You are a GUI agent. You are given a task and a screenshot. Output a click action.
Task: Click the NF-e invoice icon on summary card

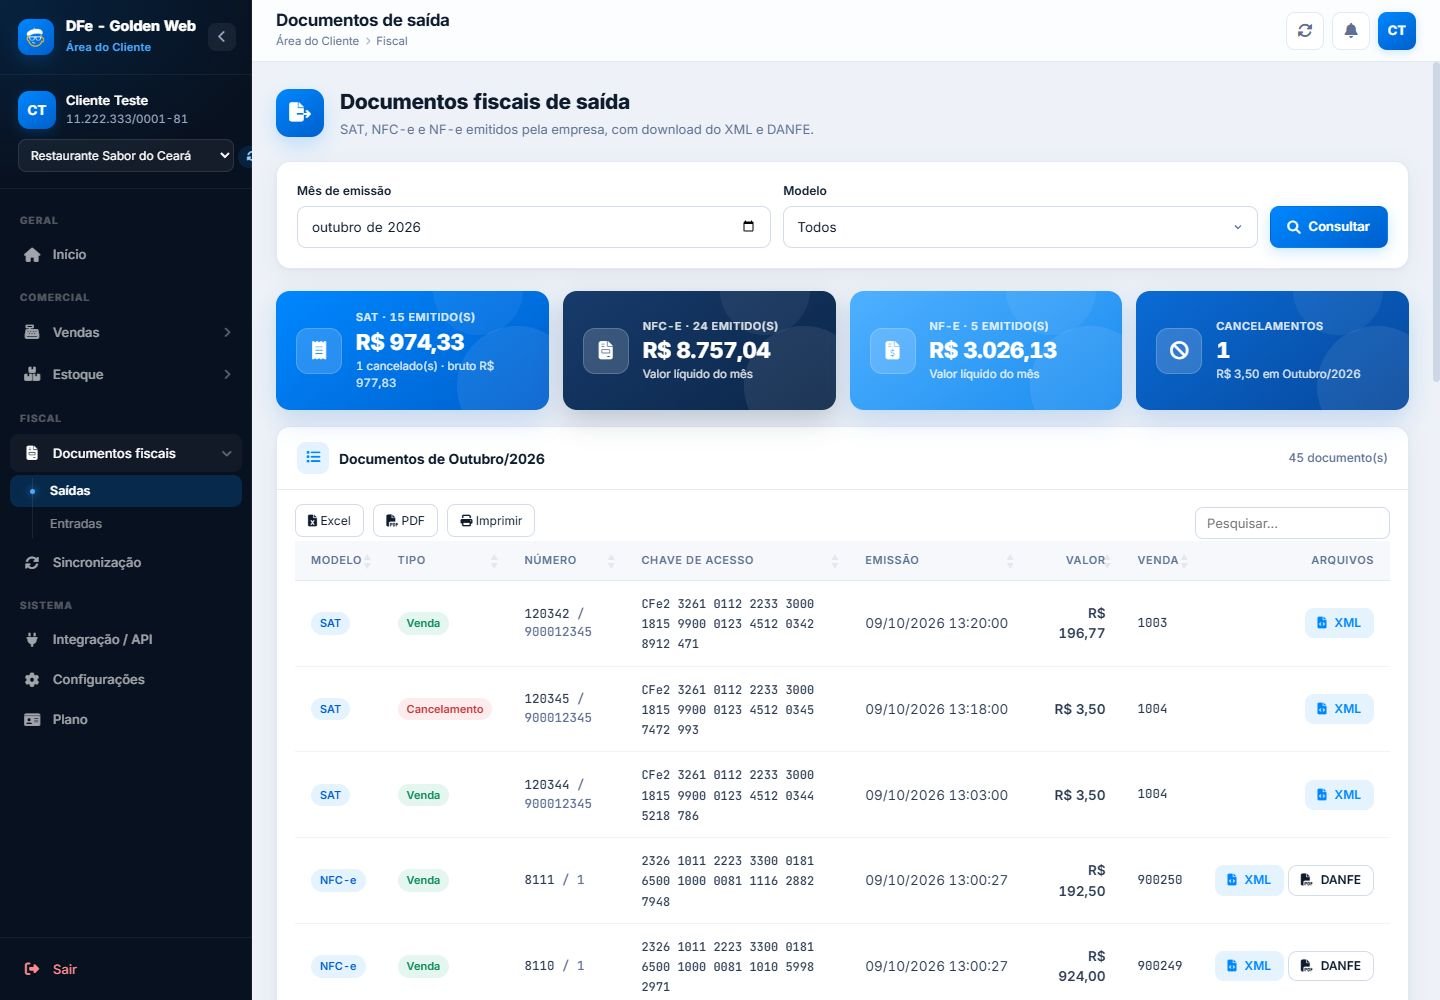893,350
